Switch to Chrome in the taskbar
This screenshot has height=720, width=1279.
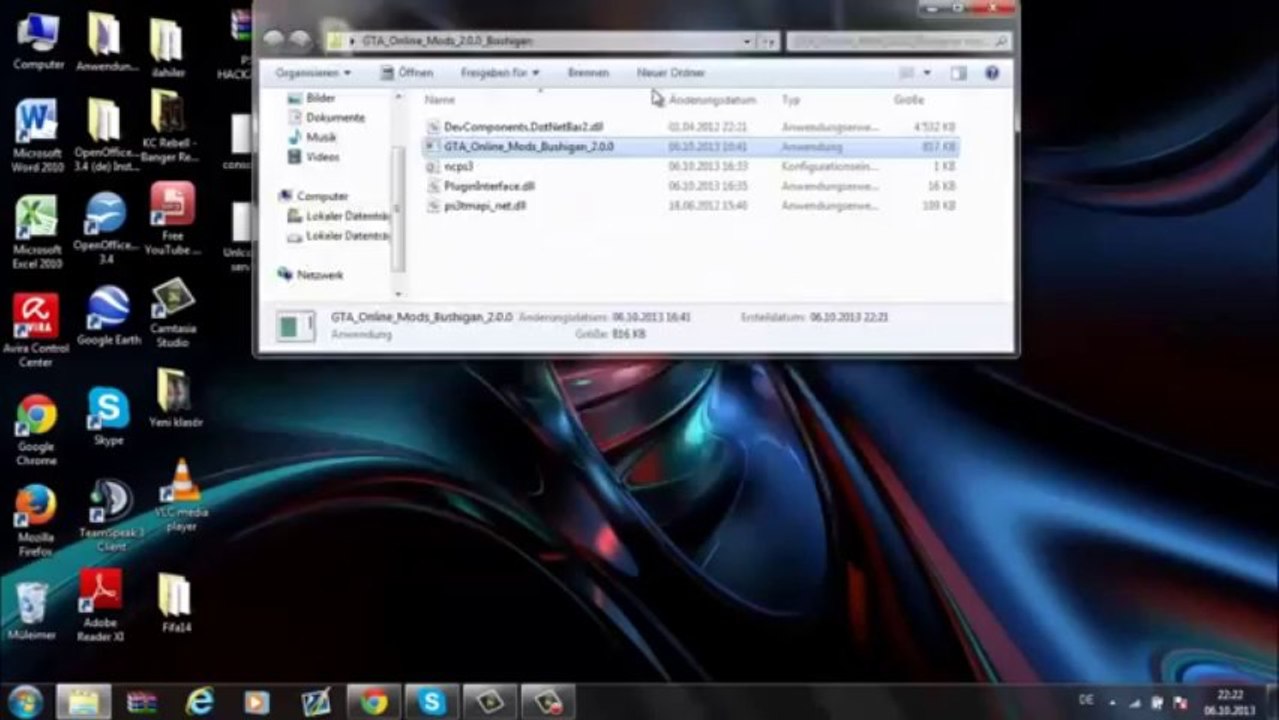coord(374,702)
